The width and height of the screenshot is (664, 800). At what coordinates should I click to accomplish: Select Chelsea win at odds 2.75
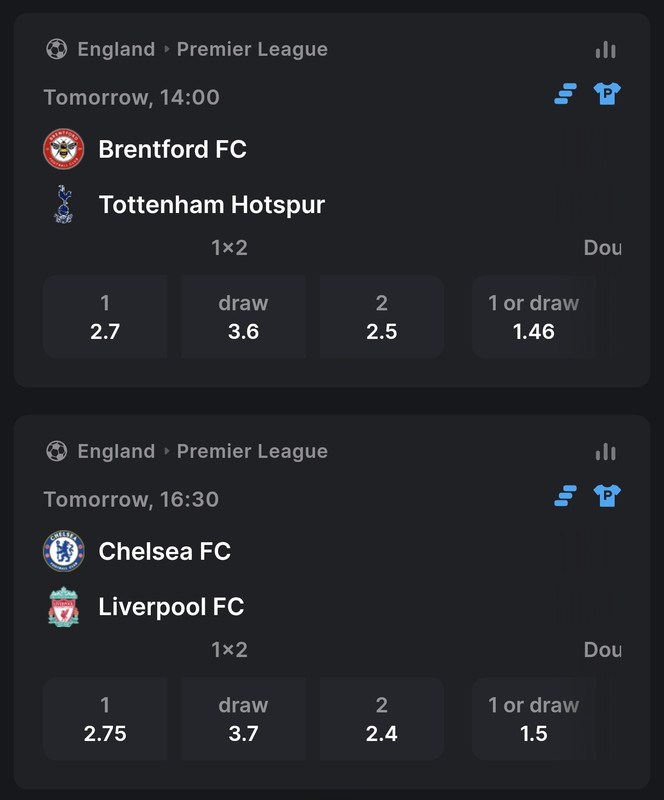tap(105, 719)
